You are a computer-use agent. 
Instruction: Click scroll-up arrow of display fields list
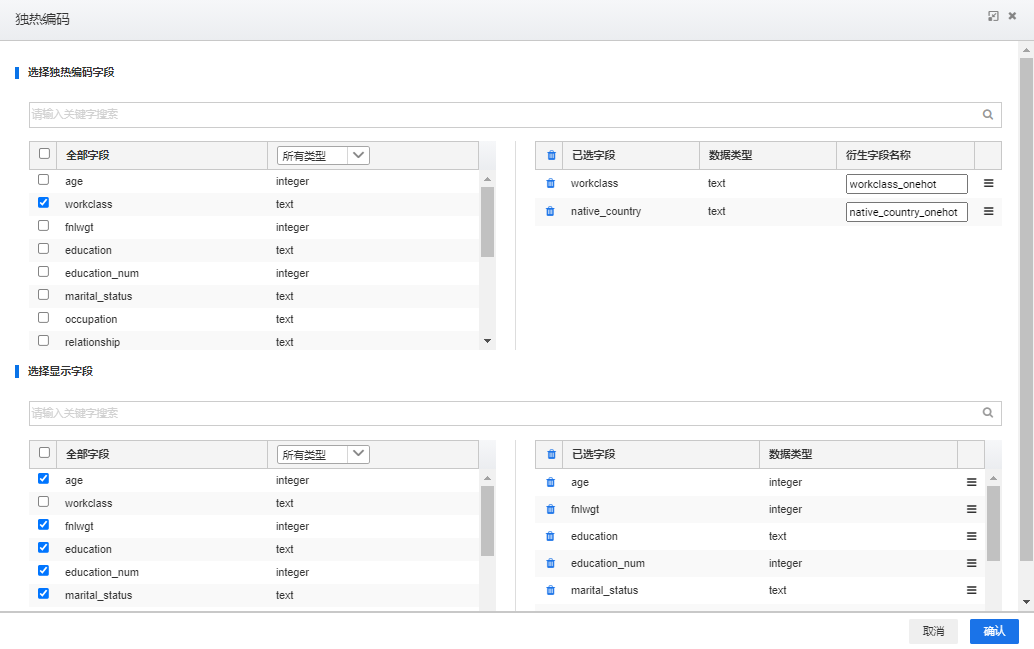[x=487, y=478]
